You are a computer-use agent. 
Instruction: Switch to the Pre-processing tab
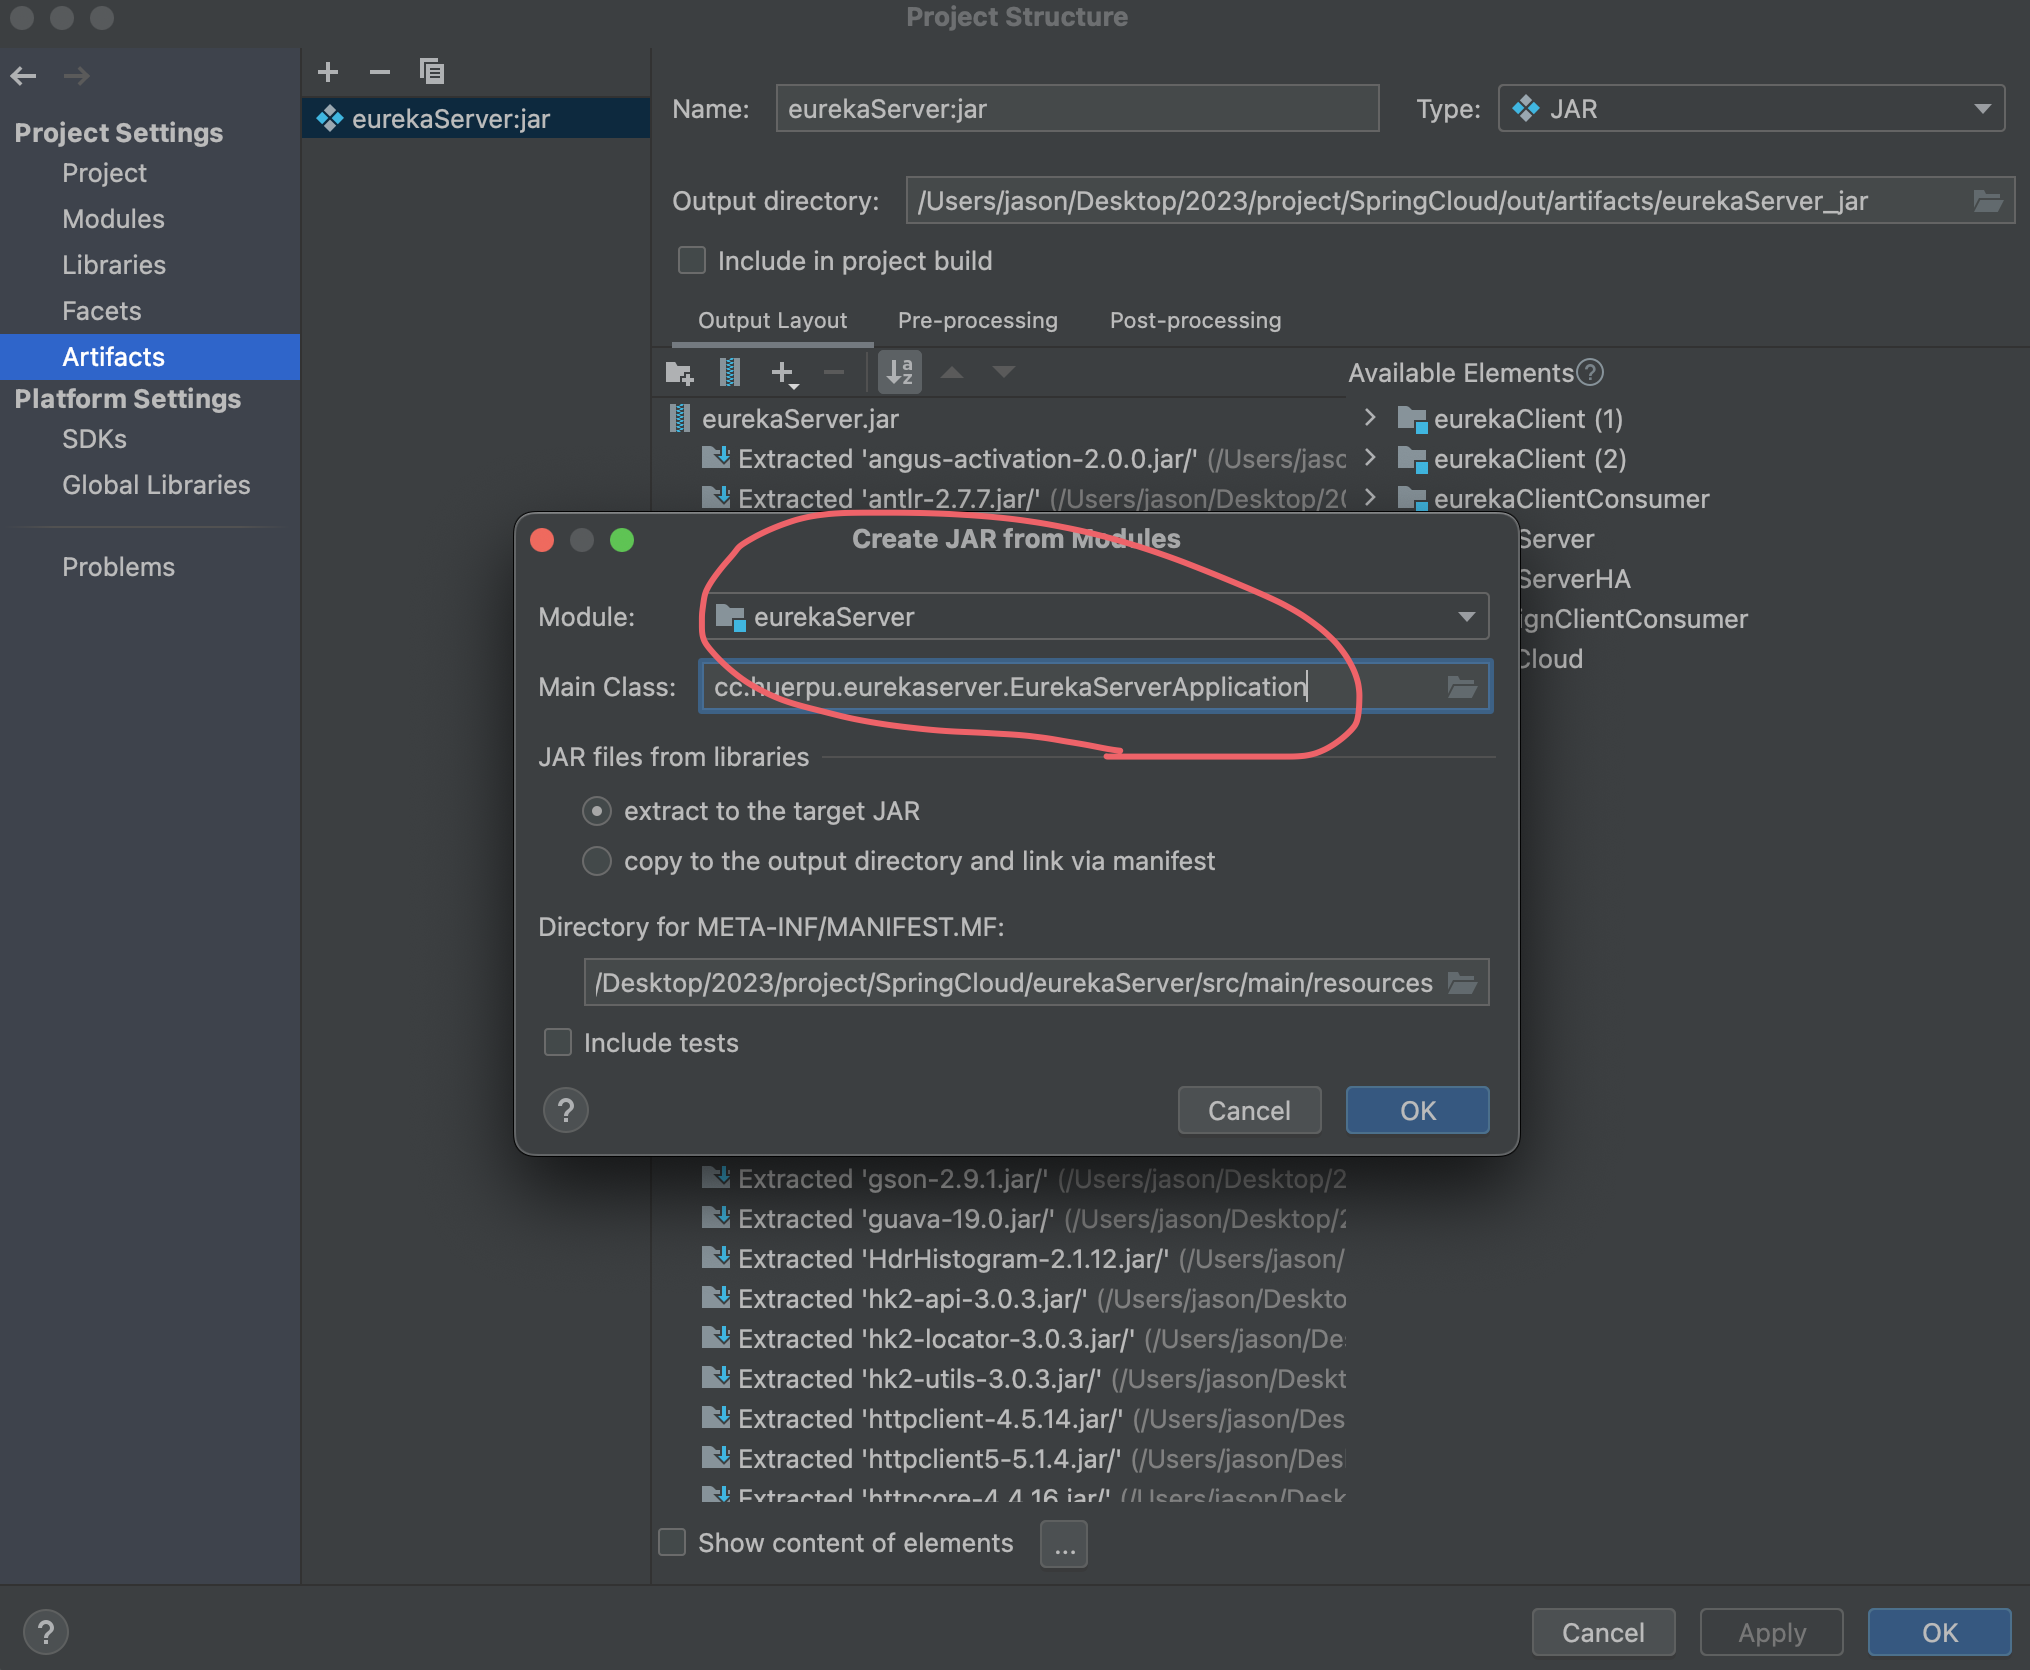click(977, 321)
